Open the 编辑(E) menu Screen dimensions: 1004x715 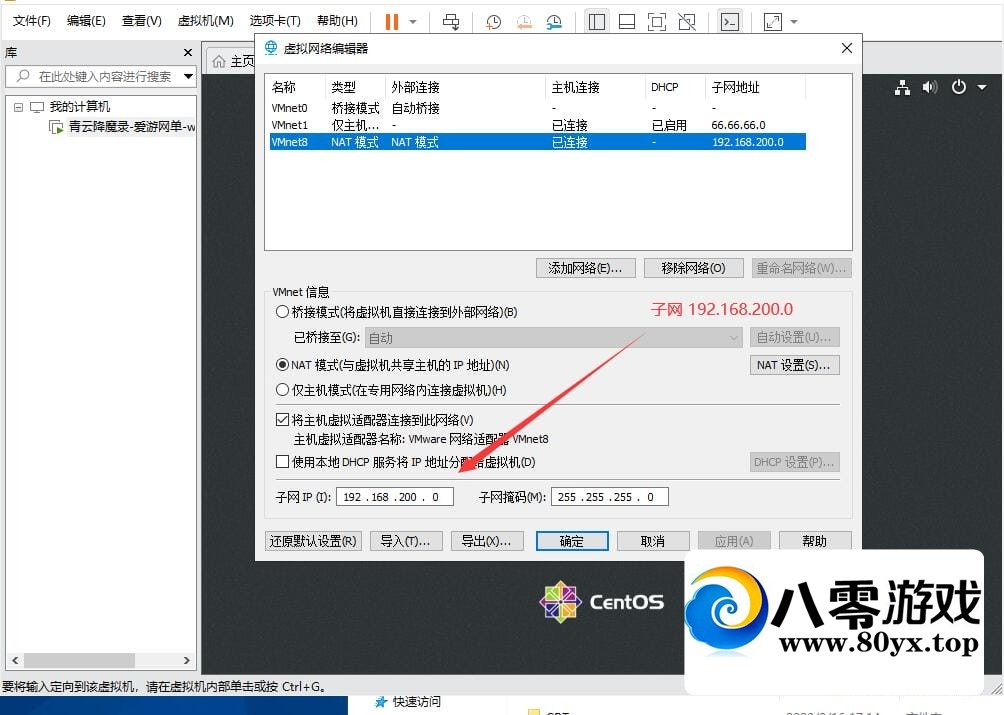pos(86,20)
